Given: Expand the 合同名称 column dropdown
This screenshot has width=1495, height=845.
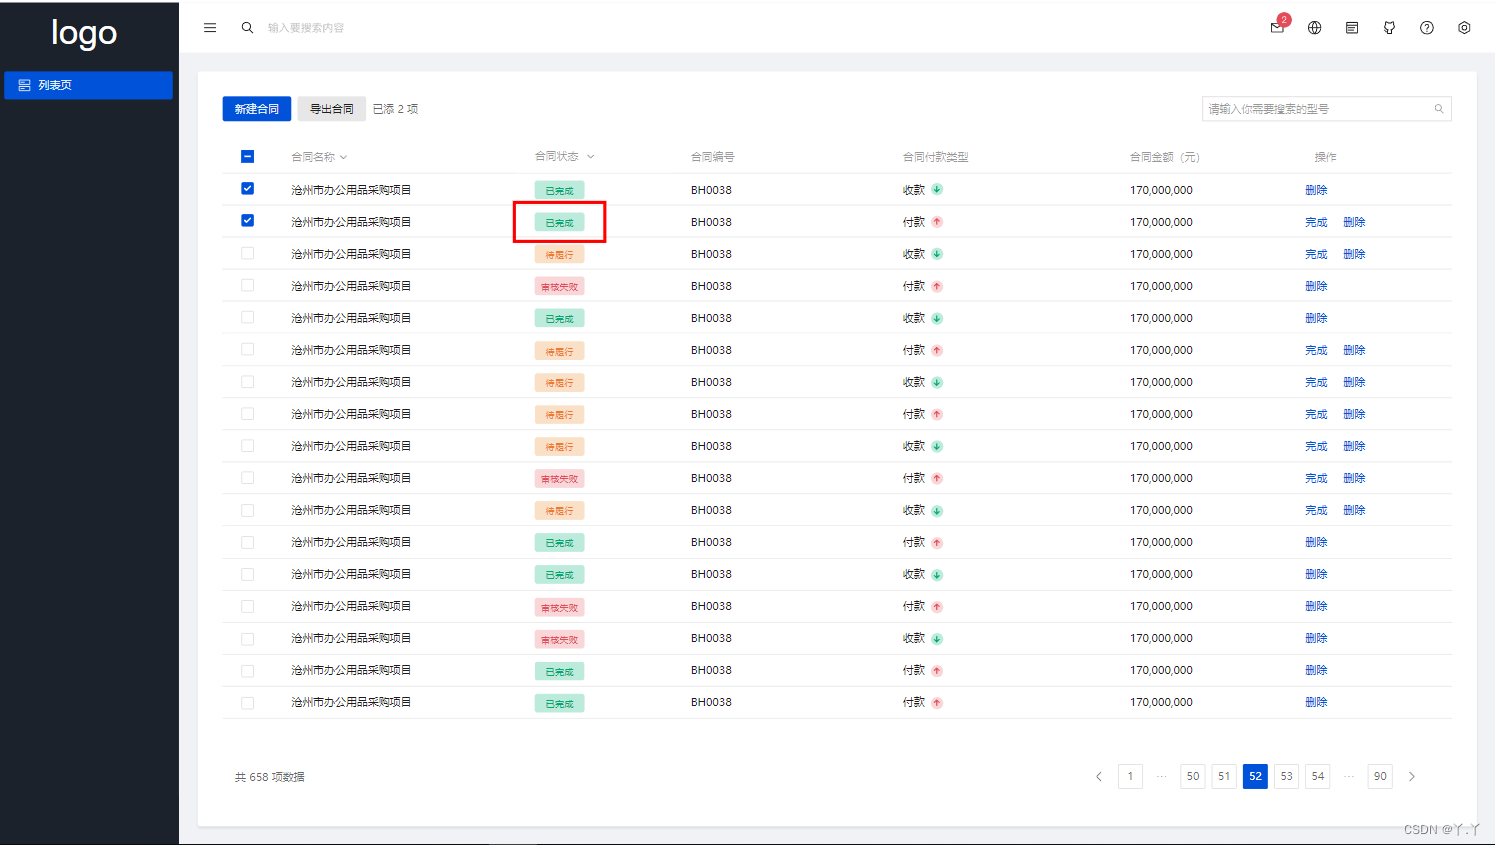Looking at the screenshot, I should click(343, 157).
